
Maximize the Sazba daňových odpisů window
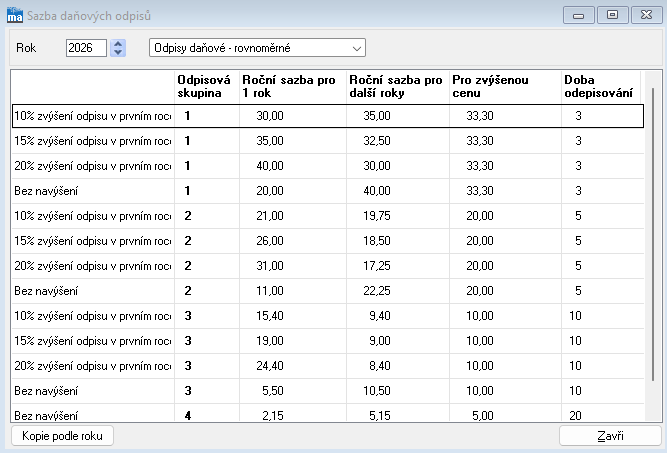pos(612,15)
